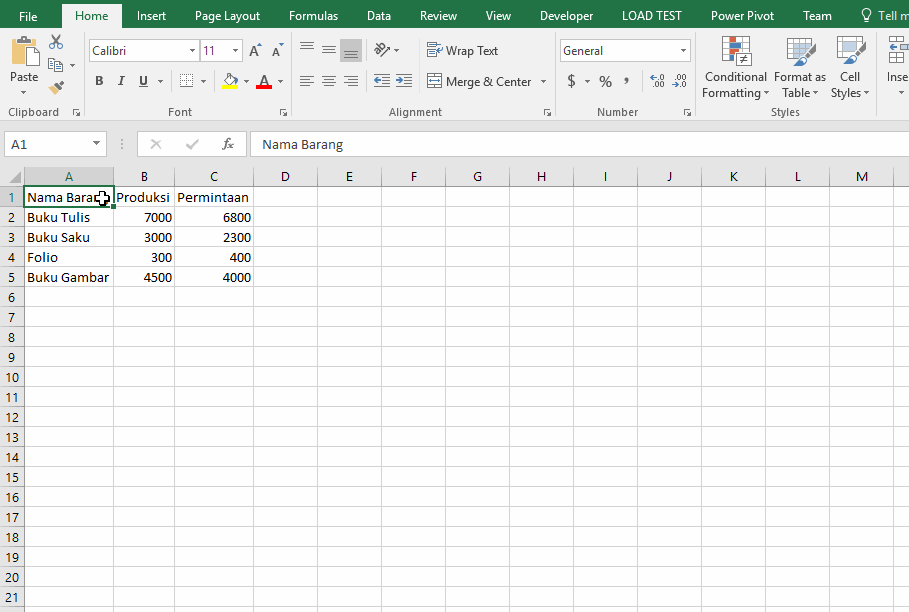
Task: Open Conditional Formatting menu
Action: click(x=736, y=67)
